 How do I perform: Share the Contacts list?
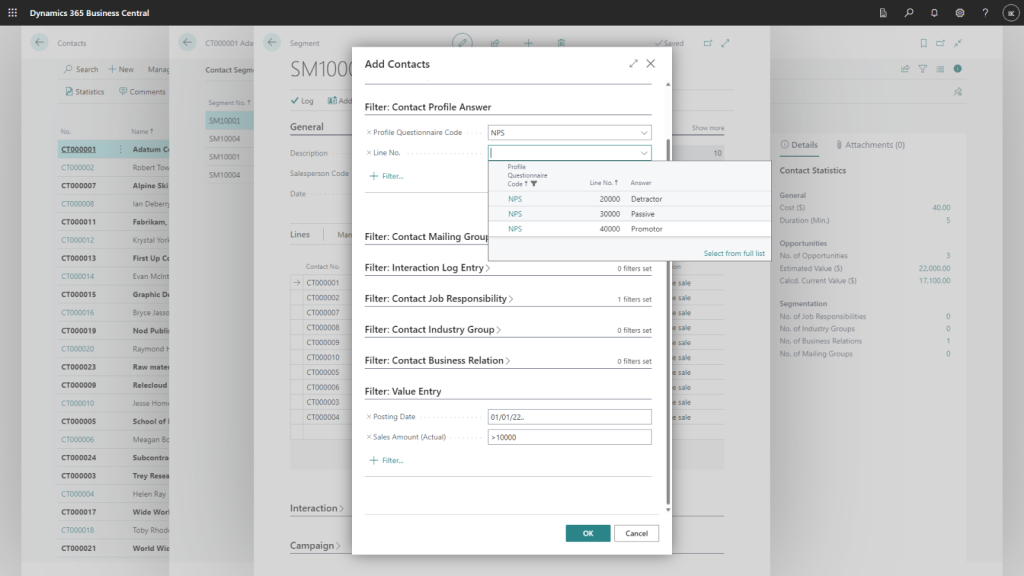click(905, 69)
